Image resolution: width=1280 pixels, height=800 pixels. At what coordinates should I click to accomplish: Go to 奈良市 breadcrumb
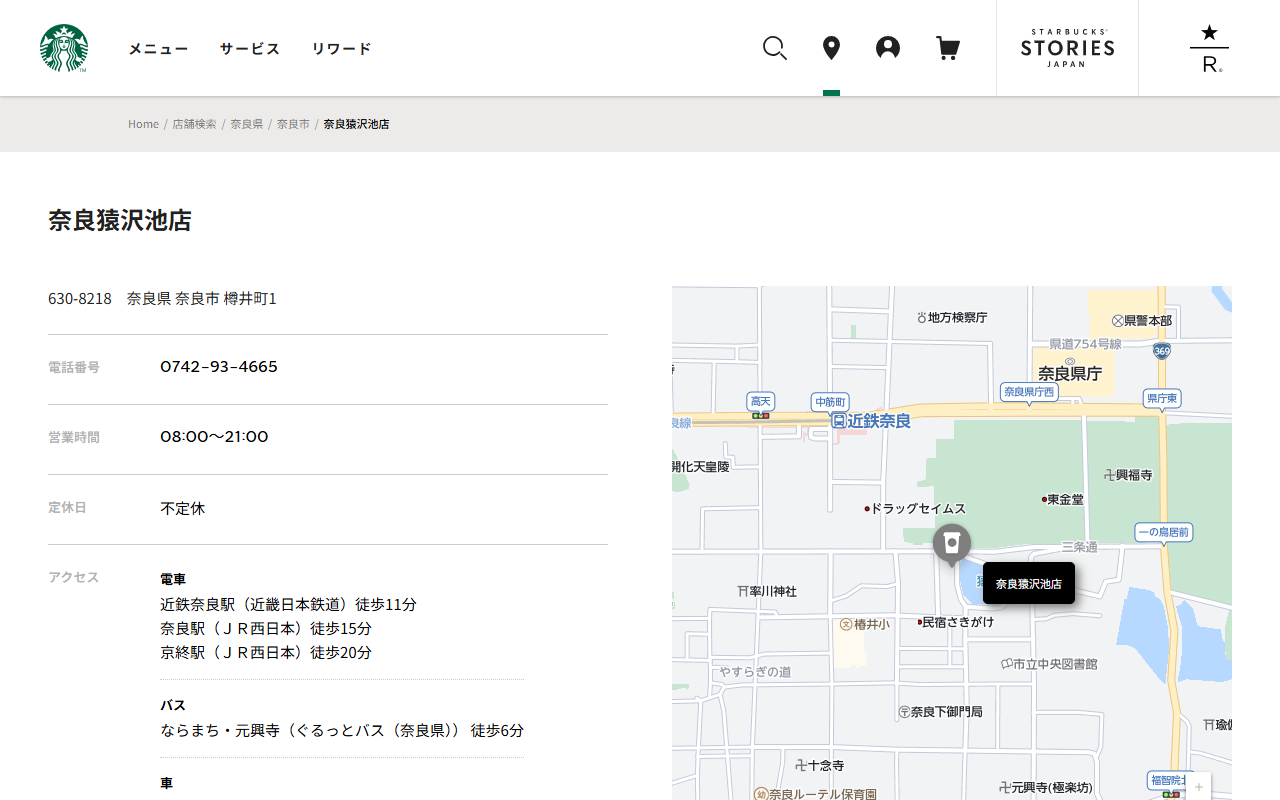coord(293,124)
